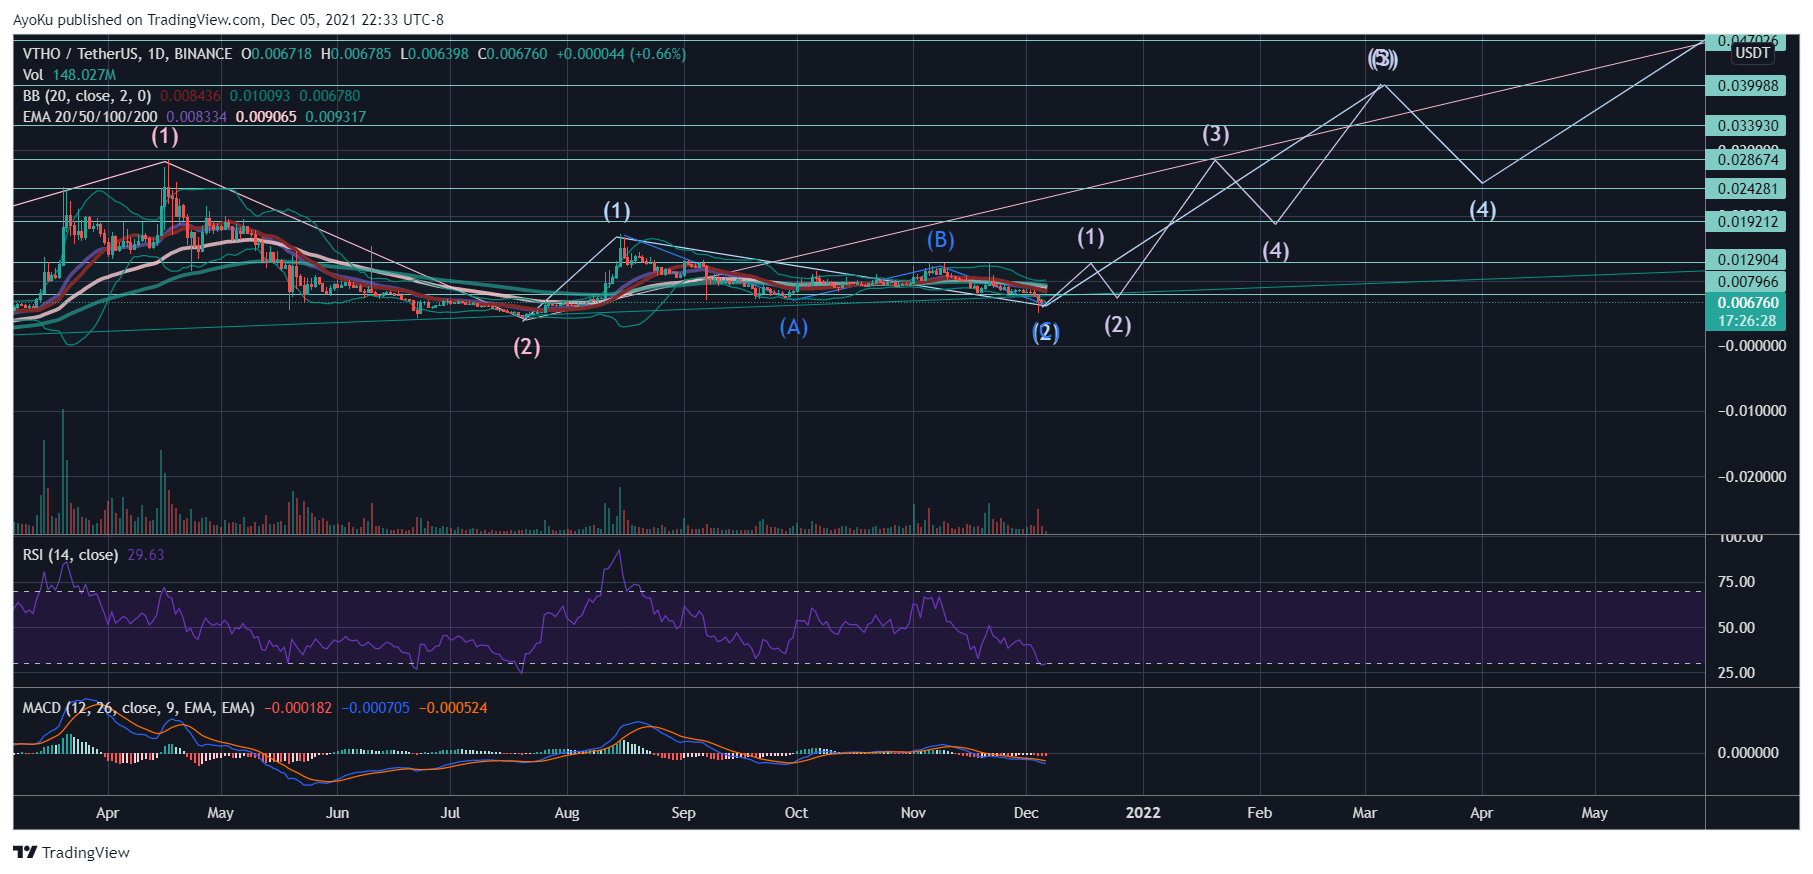Click the Aug label on time axis
Screen dimensions: 1813x874
567,813
